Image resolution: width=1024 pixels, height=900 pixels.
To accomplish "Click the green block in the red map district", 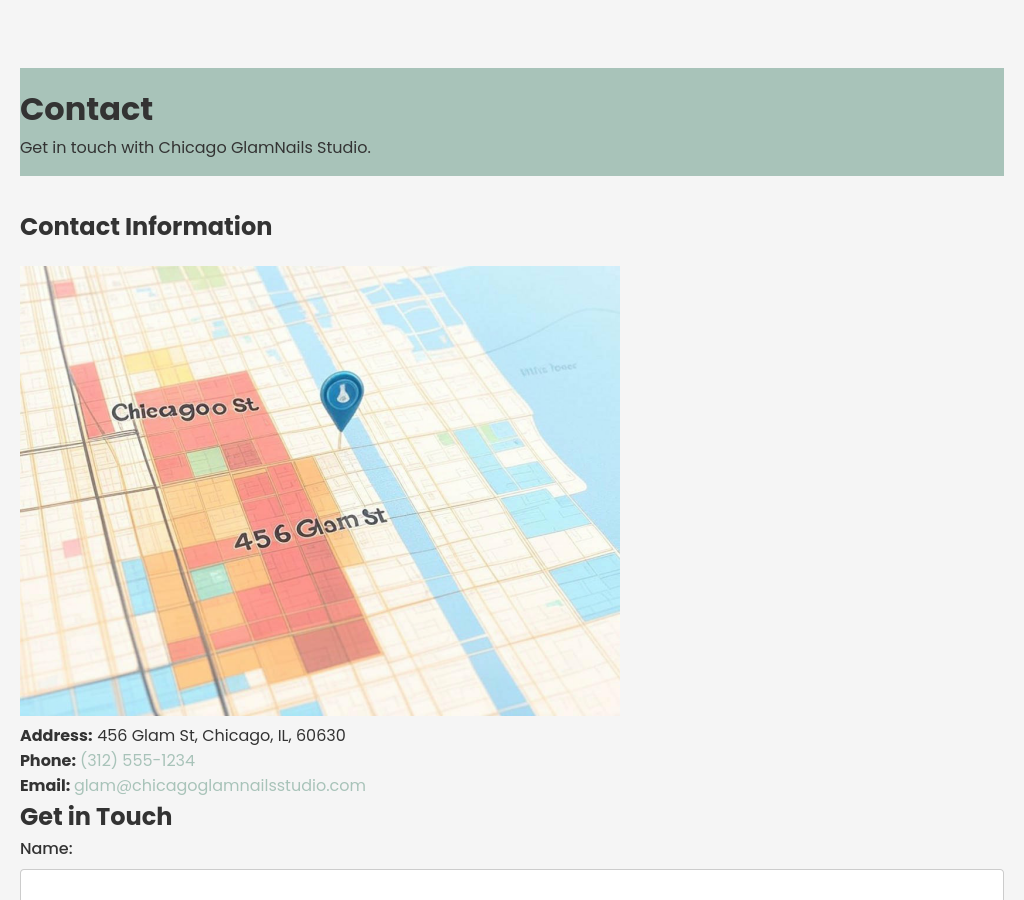I will pos(207,462).
